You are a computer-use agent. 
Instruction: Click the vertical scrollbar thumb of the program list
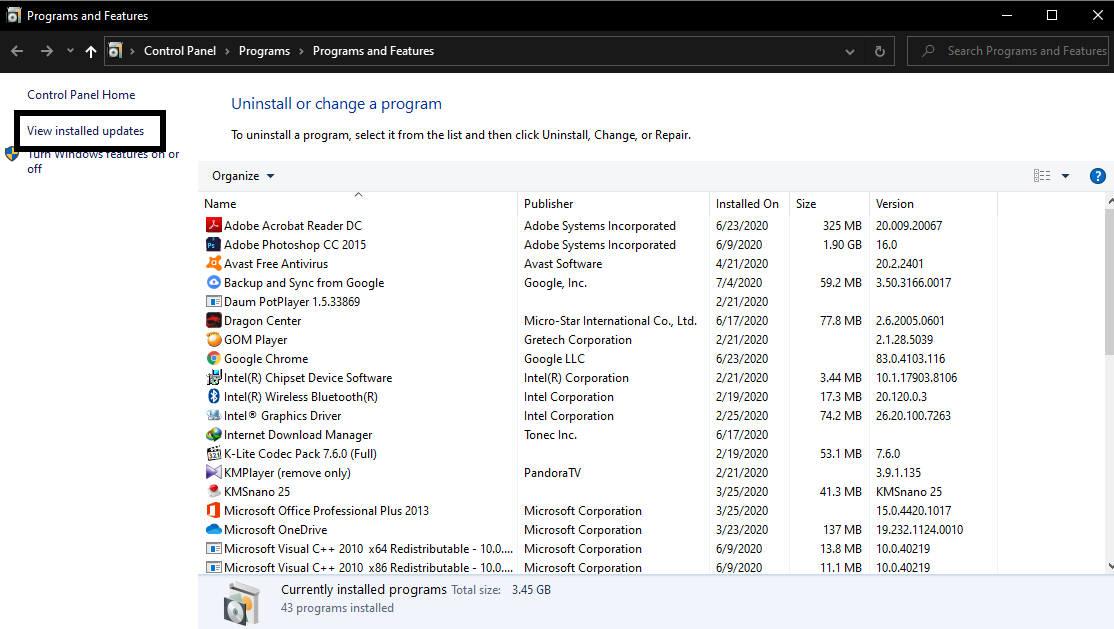tap(1110, 281)
